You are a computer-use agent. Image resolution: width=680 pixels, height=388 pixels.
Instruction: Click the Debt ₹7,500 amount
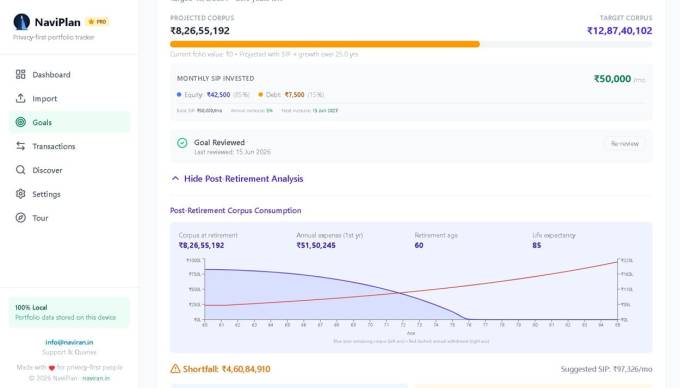tap(294, 95)
